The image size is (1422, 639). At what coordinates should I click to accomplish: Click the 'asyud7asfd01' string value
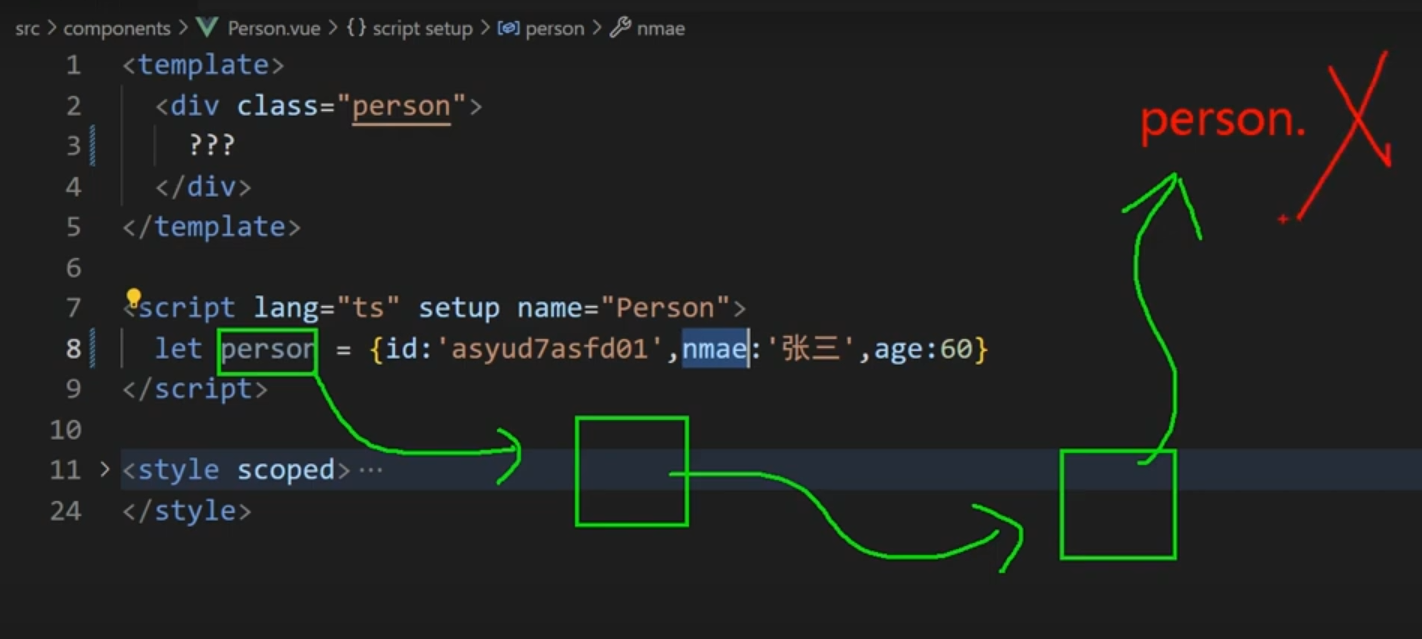tap(549, 349)
